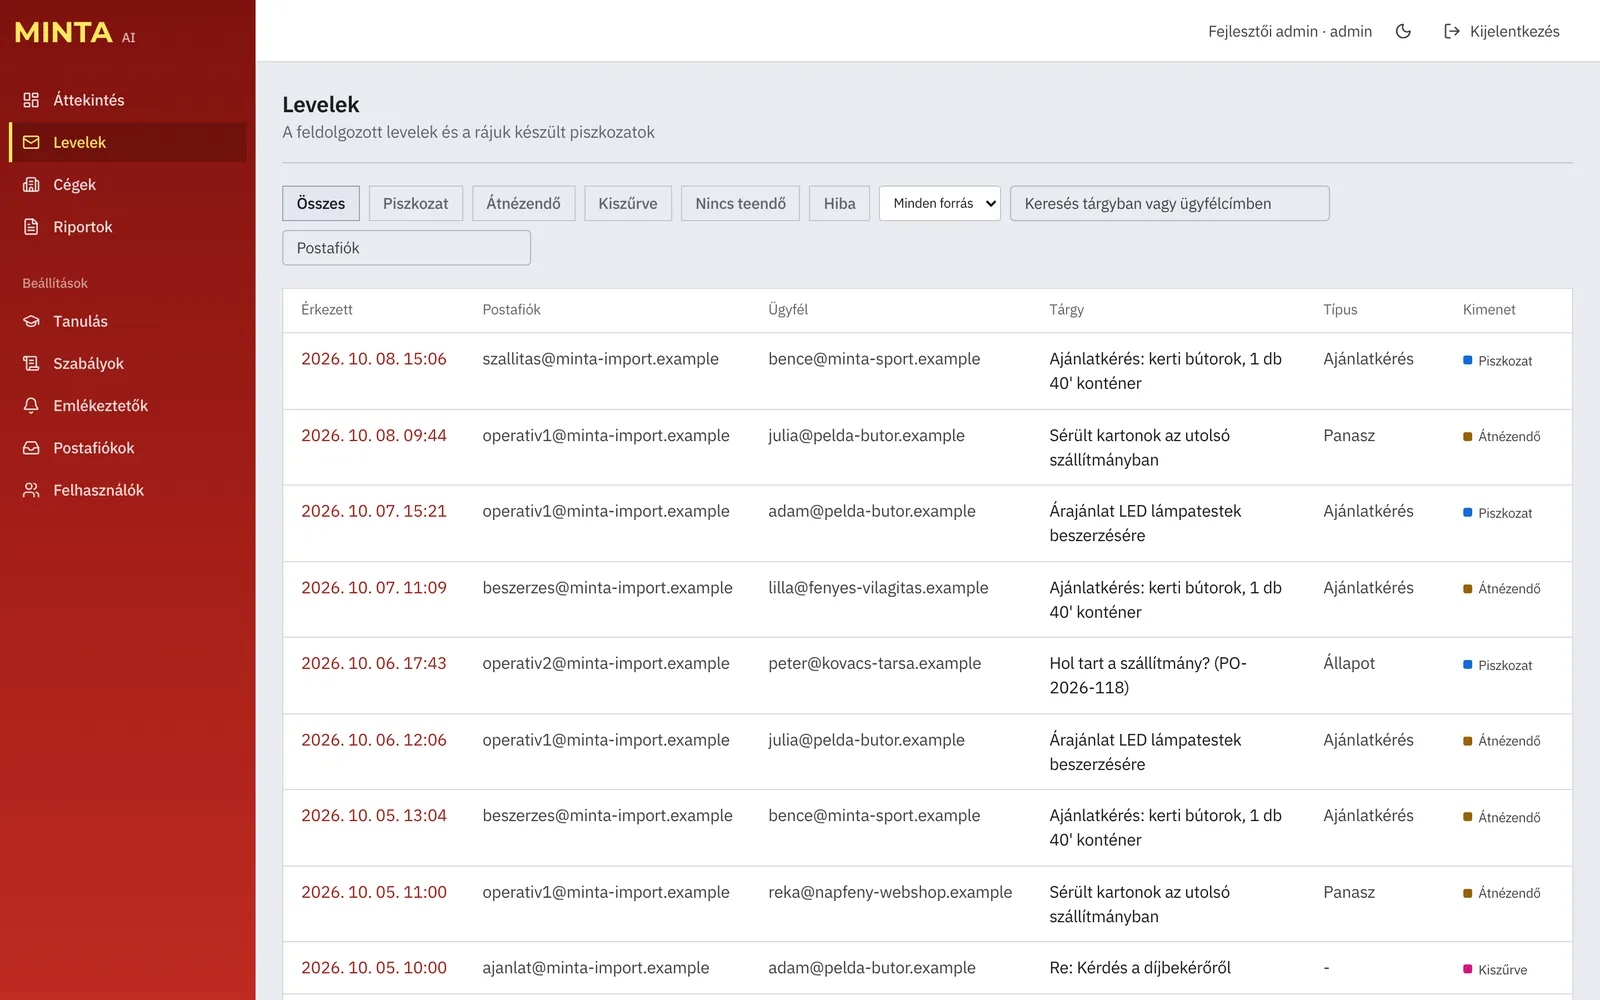Image resolution: width=1600 pixels, height=1000 pixels.
Task: Click Kijelentkezés text link
Action: [1514, 31]
